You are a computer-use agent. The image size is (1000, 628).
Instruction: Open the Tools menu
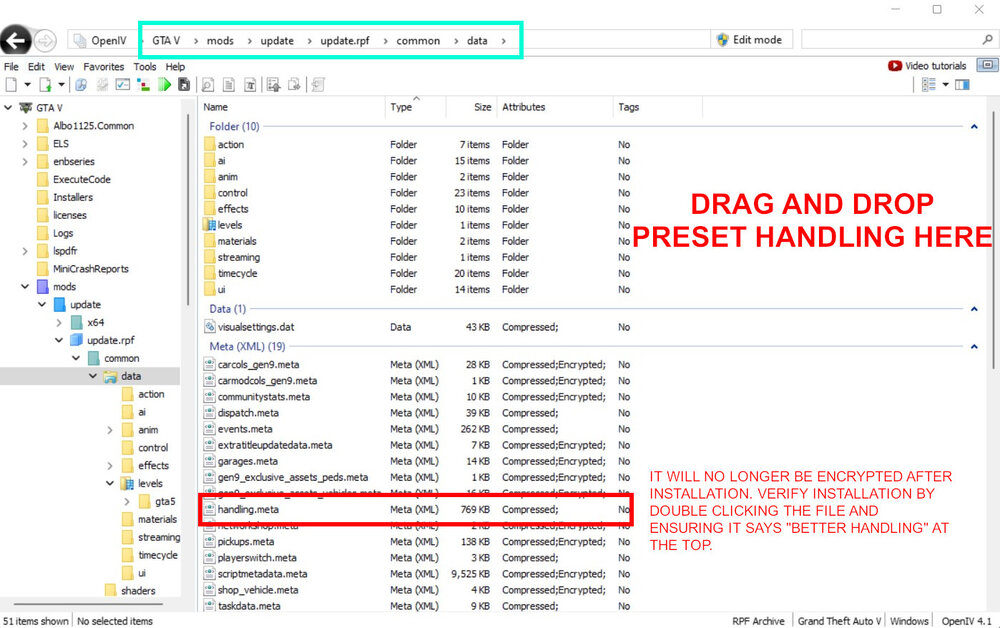pyautogui.click(x=145, y=66)
